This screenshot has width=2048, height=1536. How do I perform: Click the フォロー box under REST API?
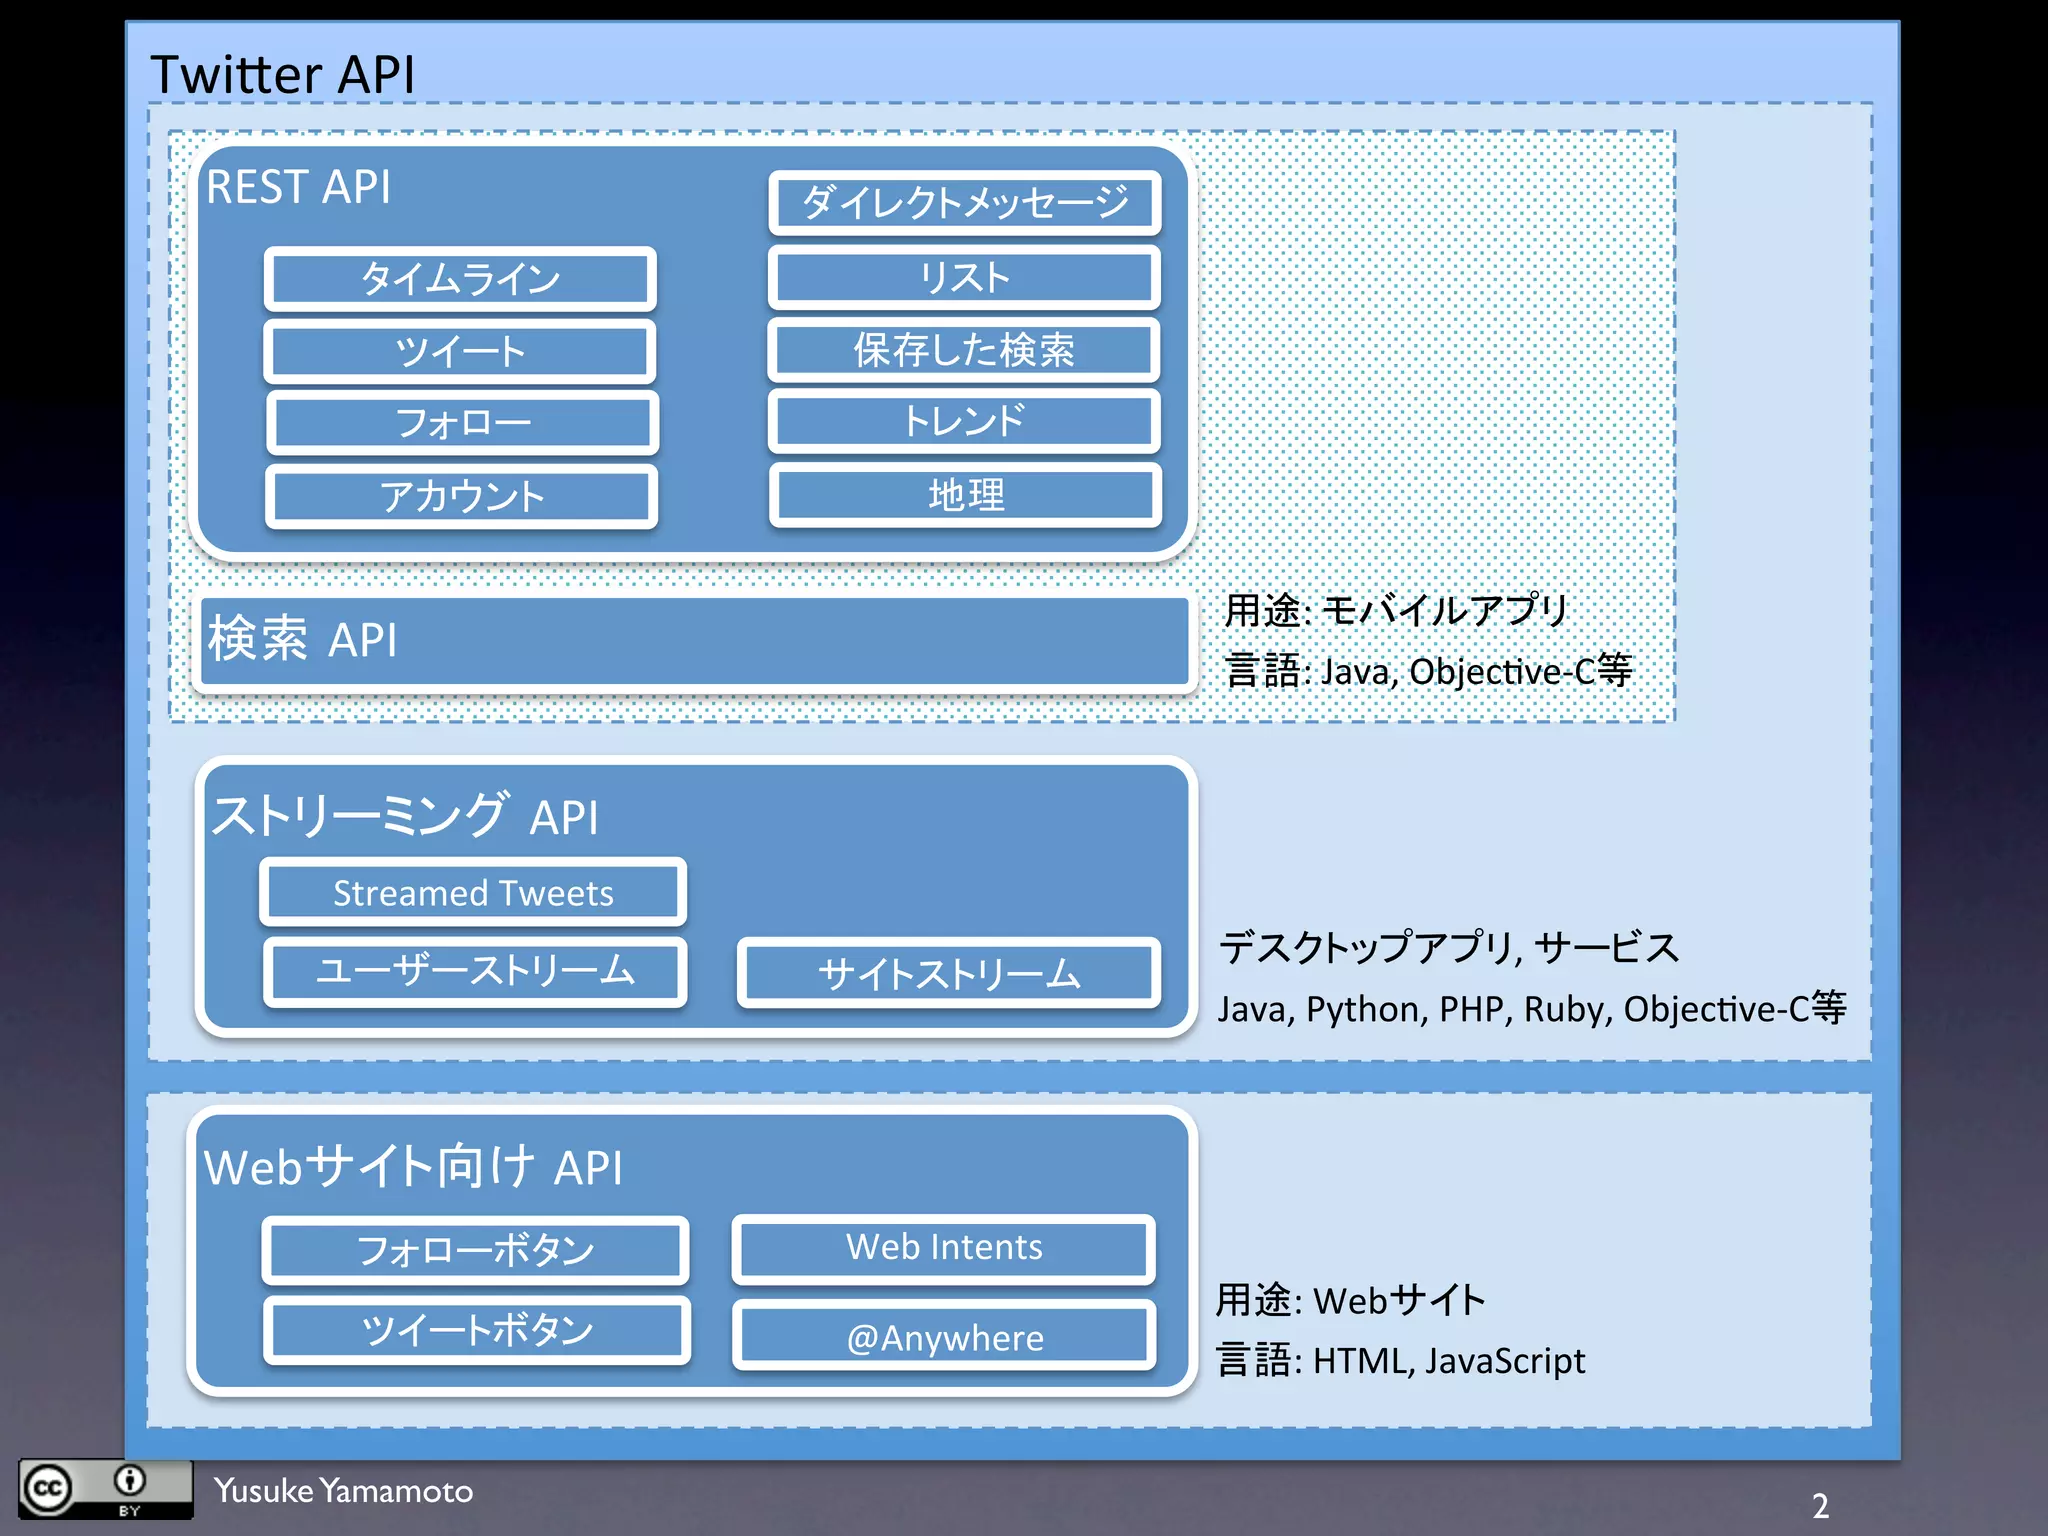(x=462, y=423)
